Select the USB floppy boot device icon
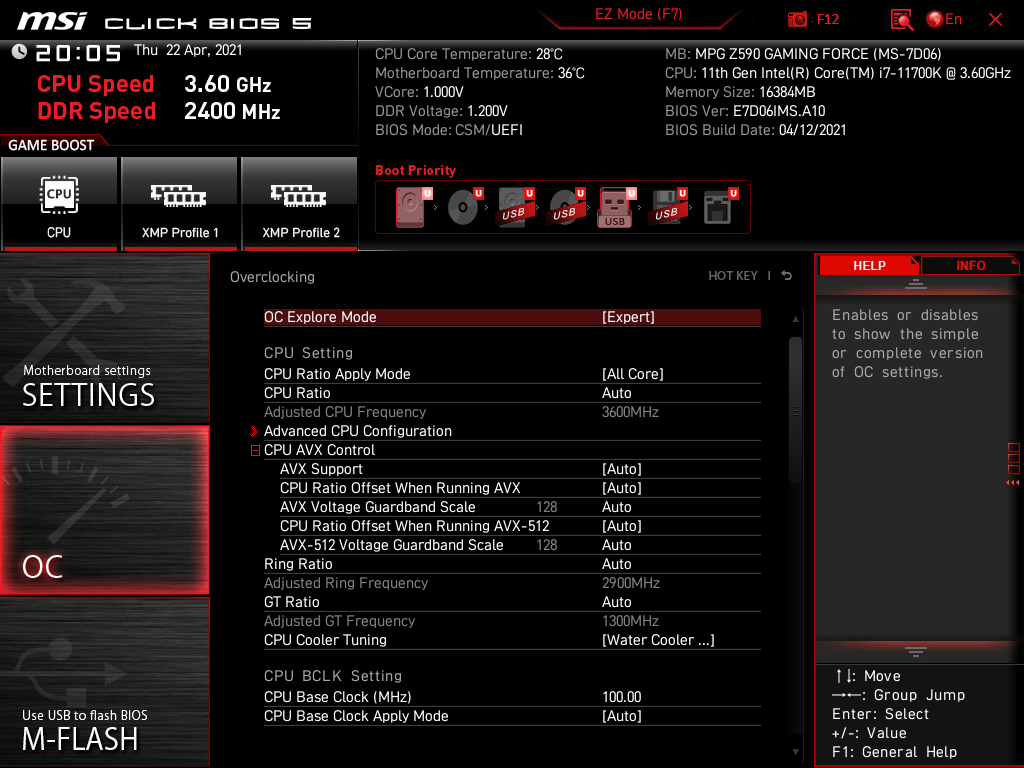Image resolution: width=1024 pixels, height=768 pixels. click(x=669, y=207)
